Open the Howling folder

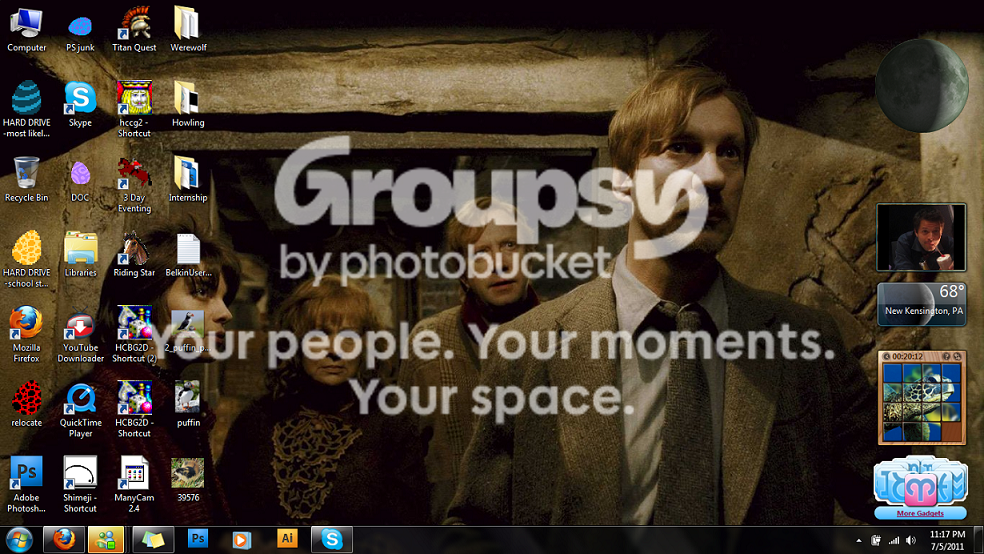[188, 105]
